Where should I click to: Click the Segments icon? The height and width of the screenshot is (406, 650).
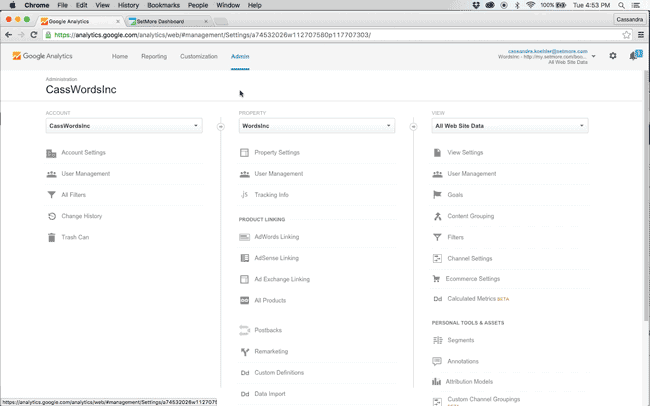pyautogui.click(x=437, y=340)
